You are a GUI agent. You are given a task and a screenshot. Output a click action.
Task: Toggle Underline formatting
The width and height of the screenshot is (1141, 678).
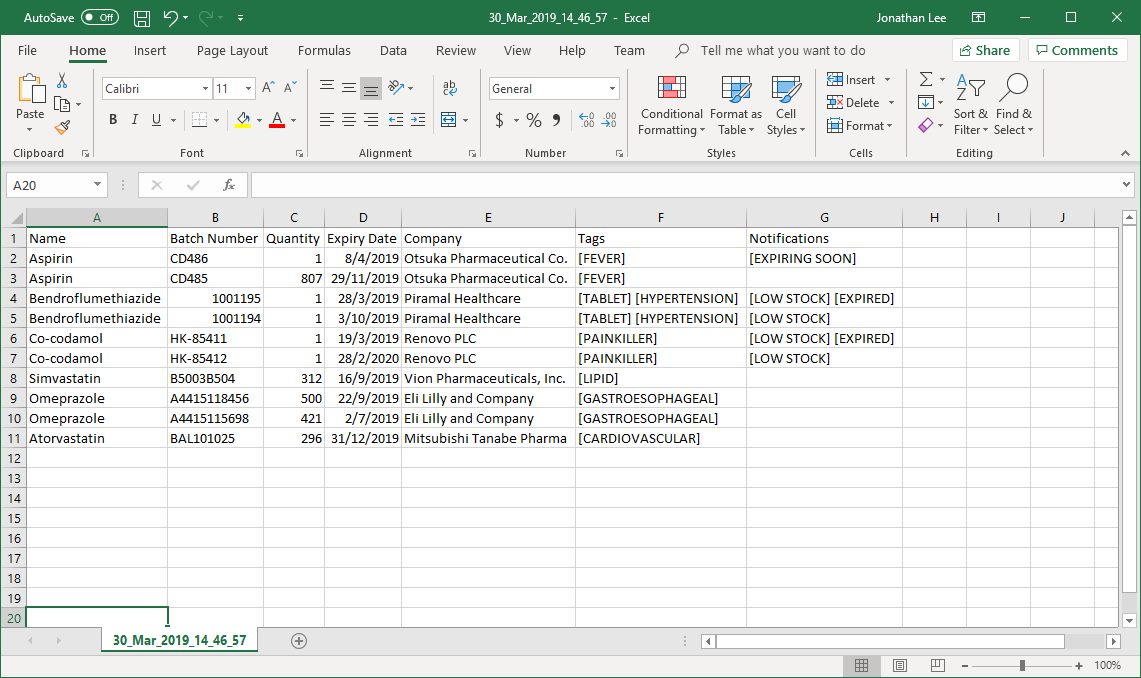(156, 119)
